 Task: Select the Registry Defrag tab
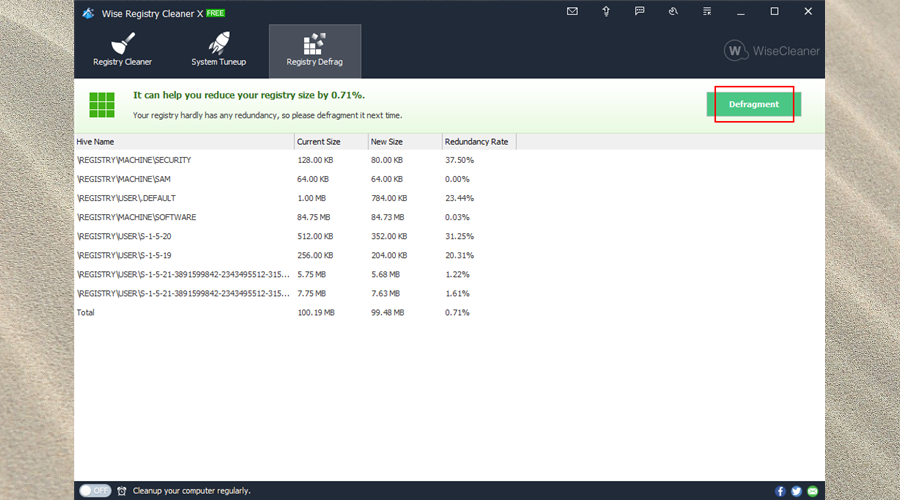(315, 51)
